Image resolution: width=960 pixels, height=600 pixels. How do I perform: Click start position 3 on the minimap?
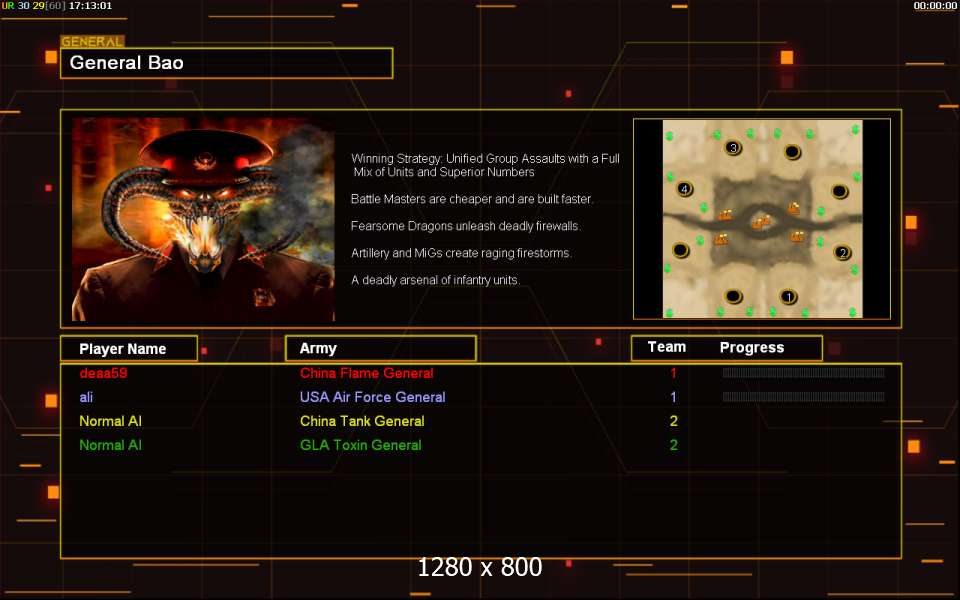point(733,148)
